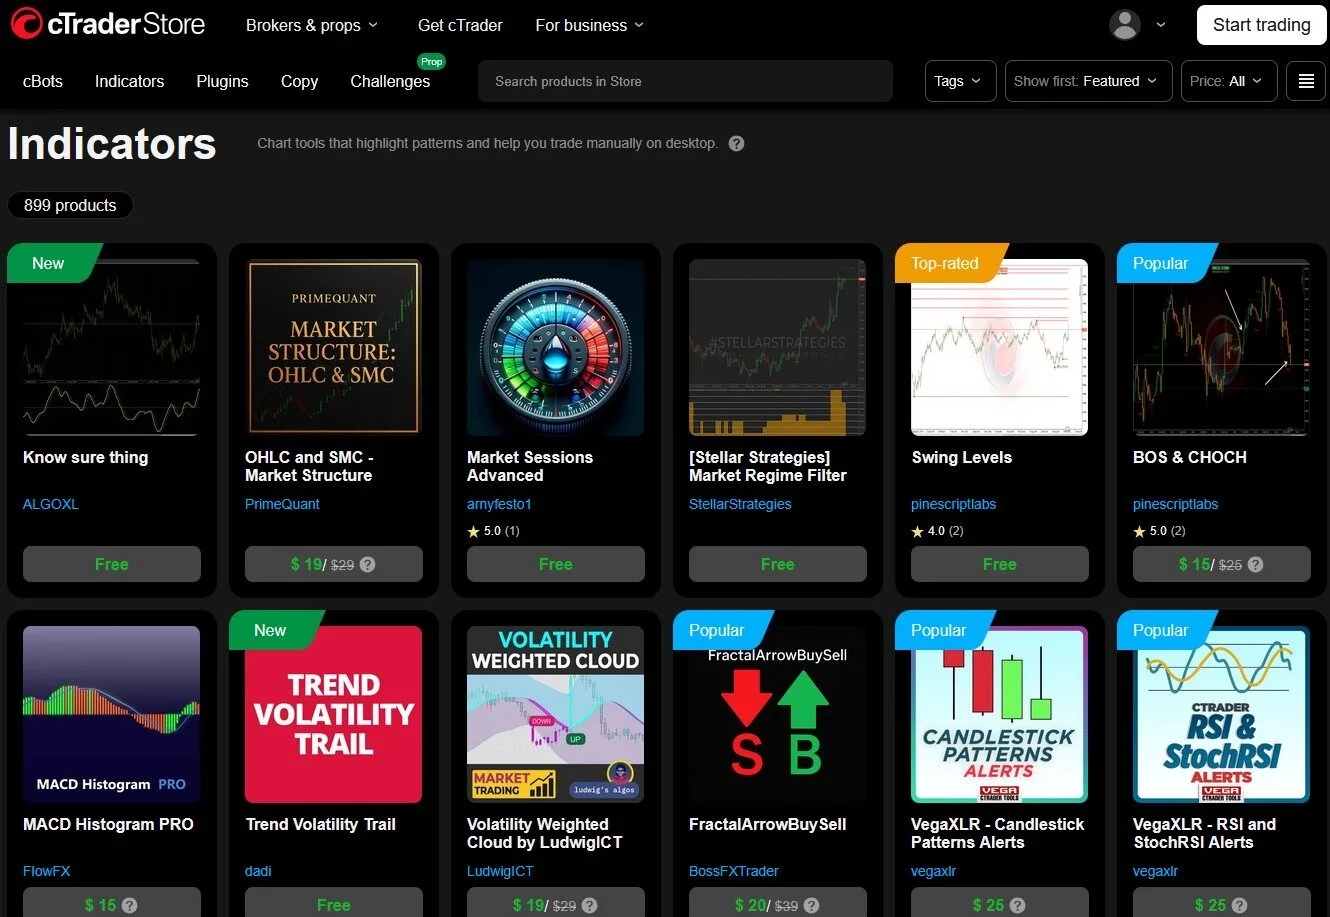Click the cTrader Store logo
Image resolution: width=1330 pixels, height=917 pixels.
(x=107, y=24)
